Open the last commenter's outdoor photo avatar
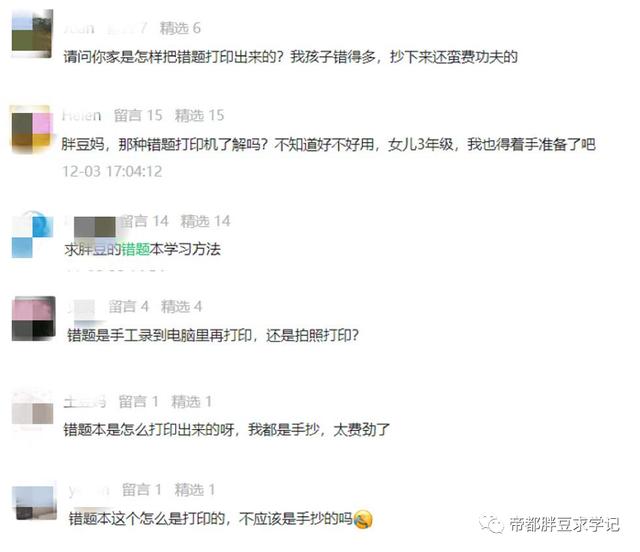 [35, 502]
